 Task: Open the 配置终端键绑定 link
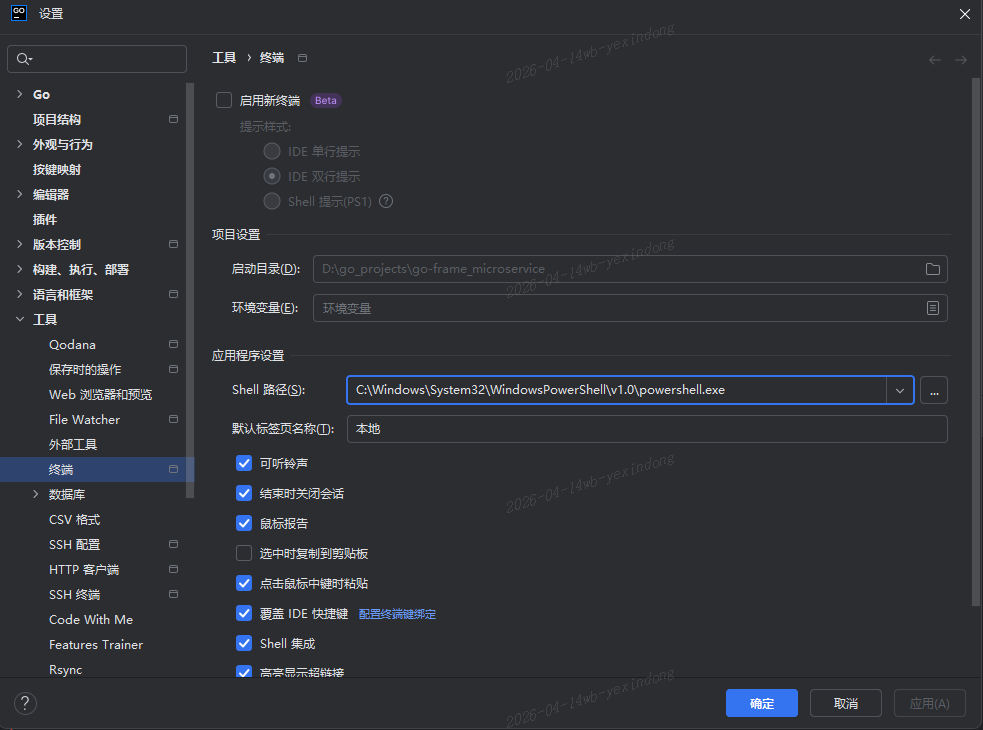[397, 614]
